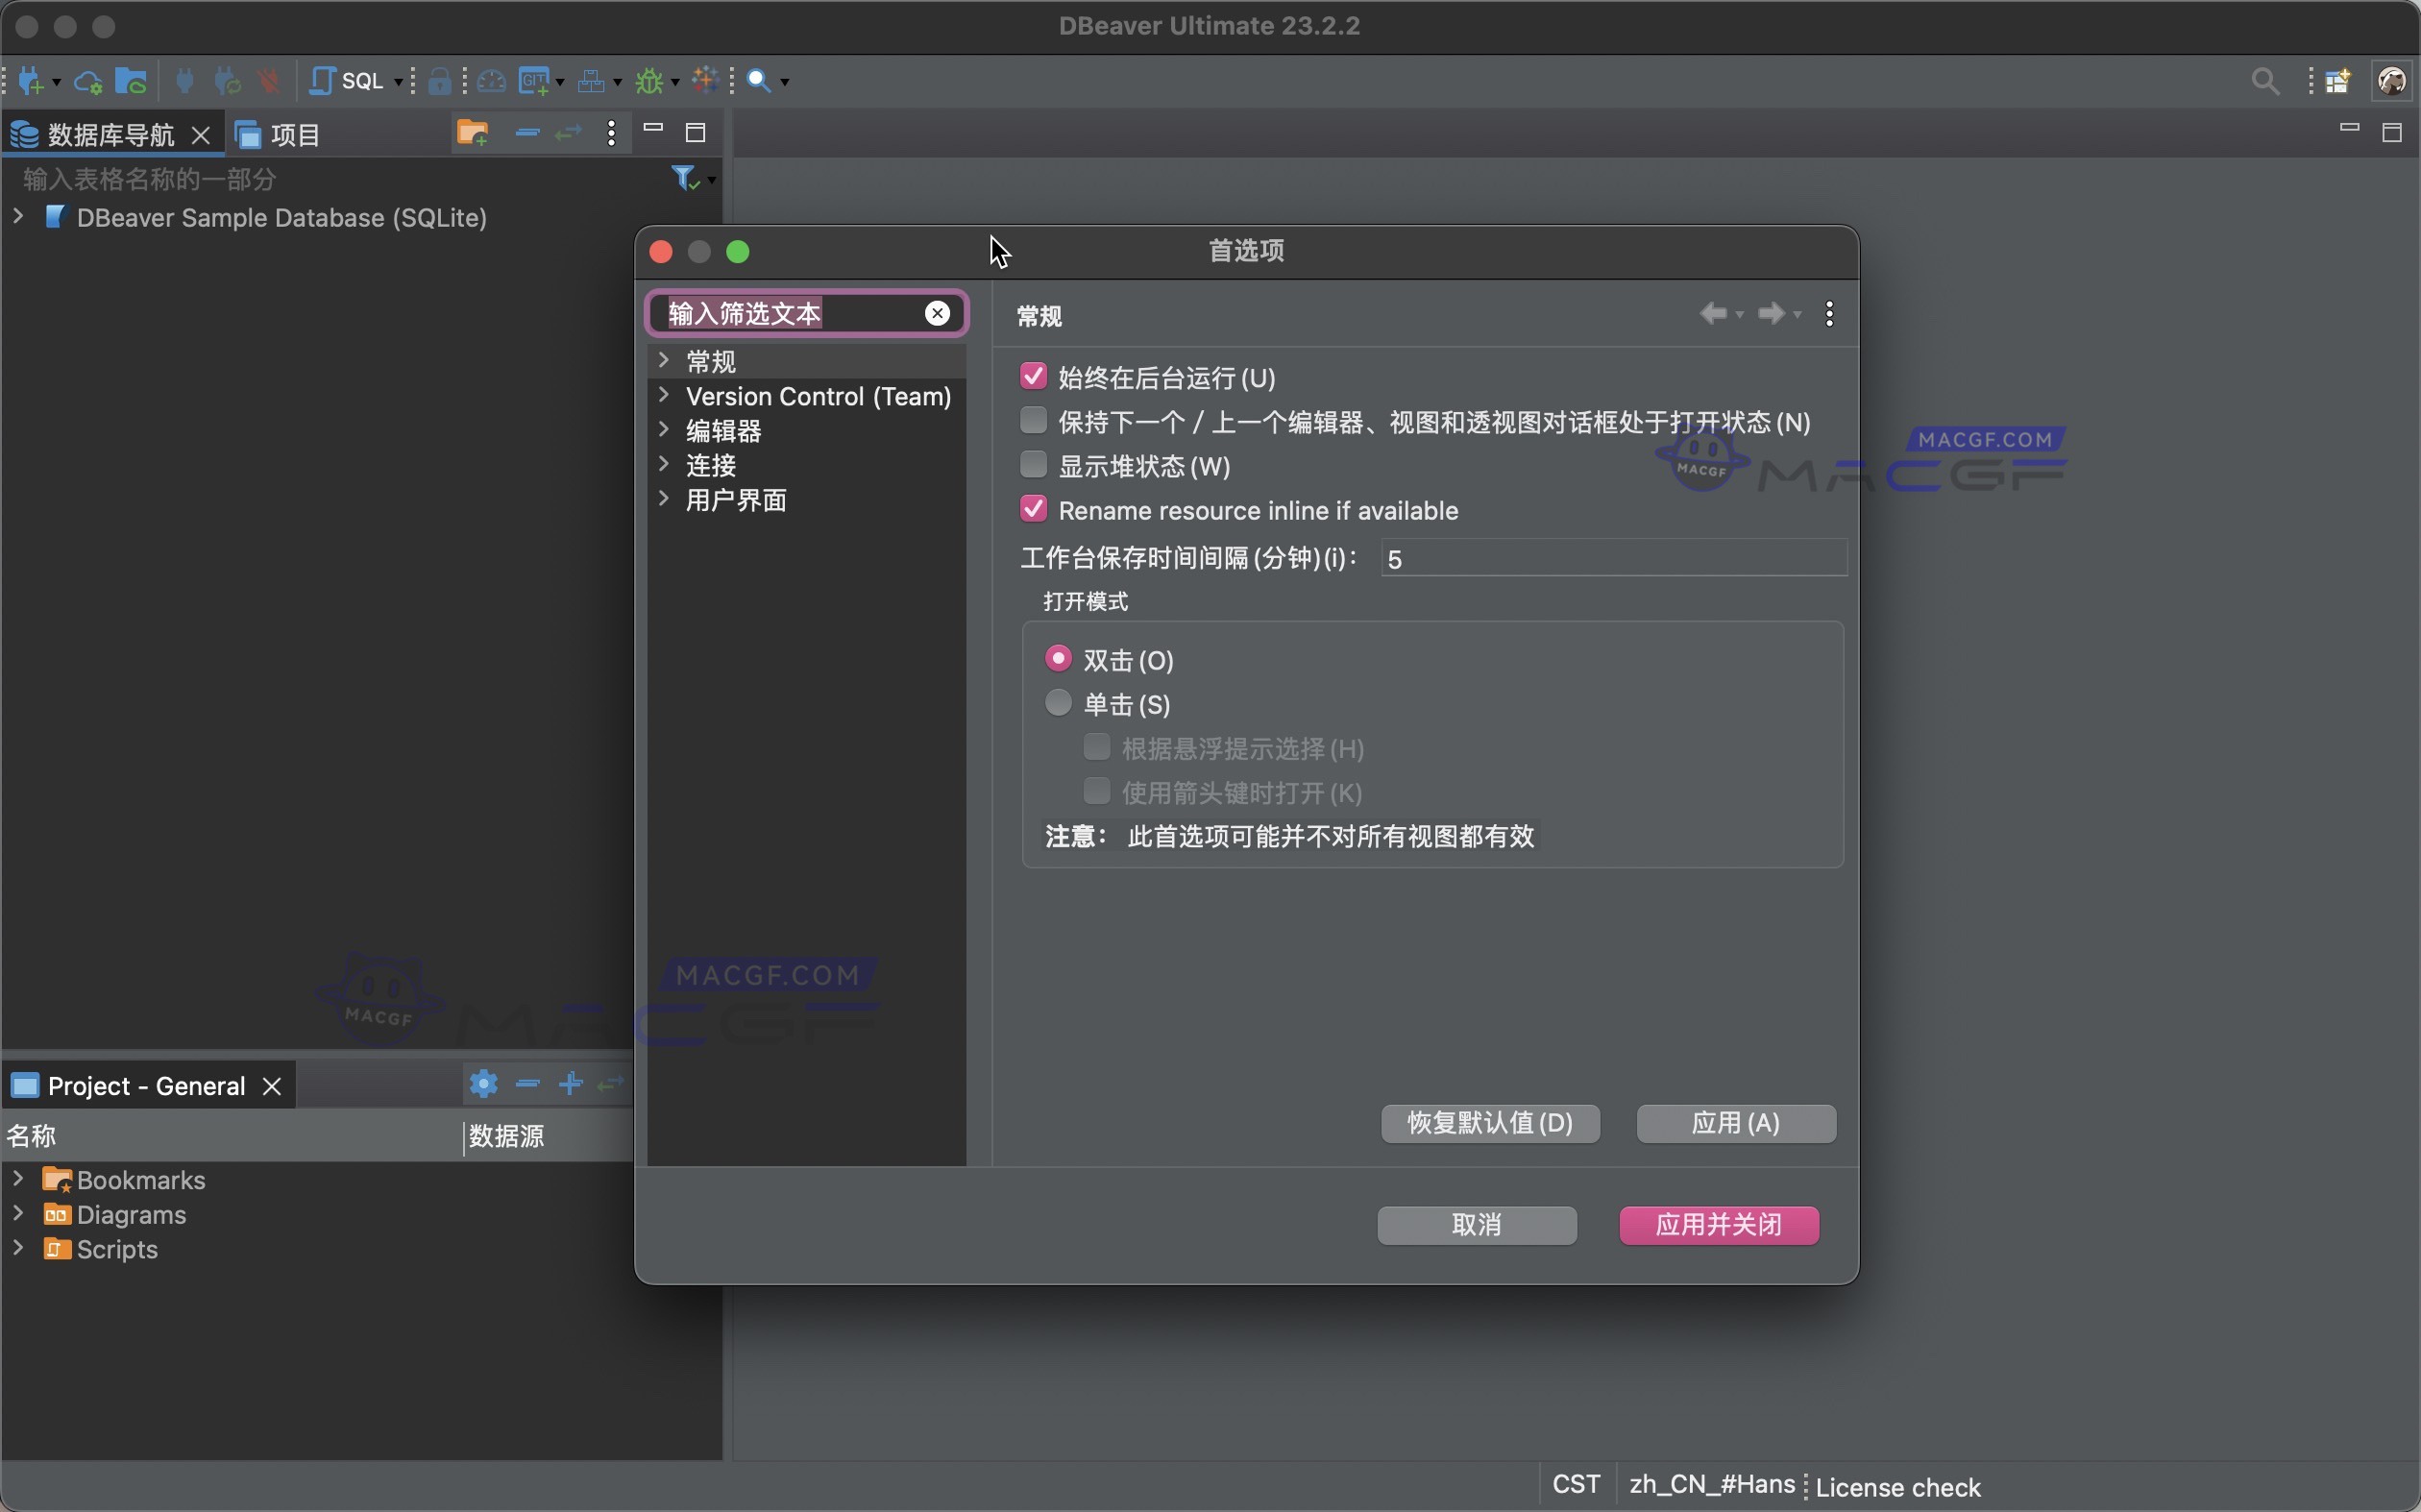The image size is (2421, 1512).
Task: Open the search magnifier at top right
Action: point(2266,81)
